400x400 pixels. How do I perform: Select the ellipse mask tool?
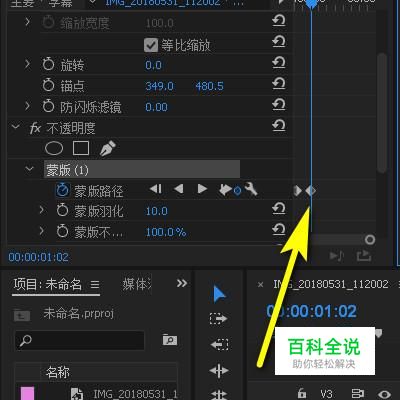[x=54, y=149]
